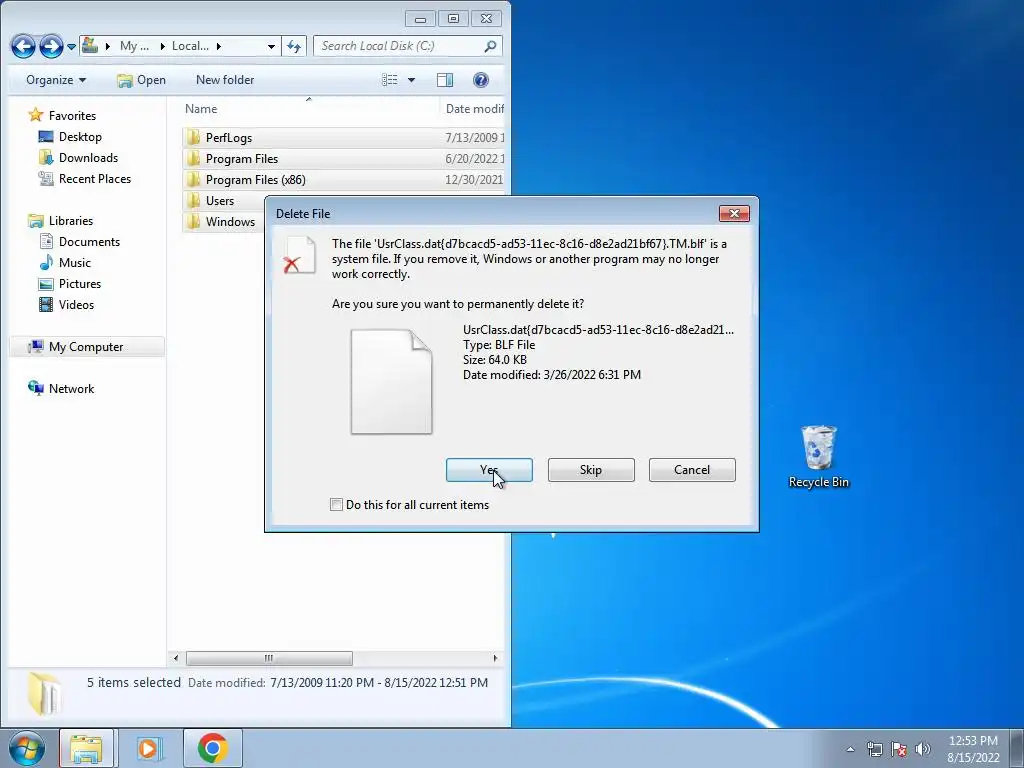Click the Explorer Back navigation arrow

pos(23,46)
